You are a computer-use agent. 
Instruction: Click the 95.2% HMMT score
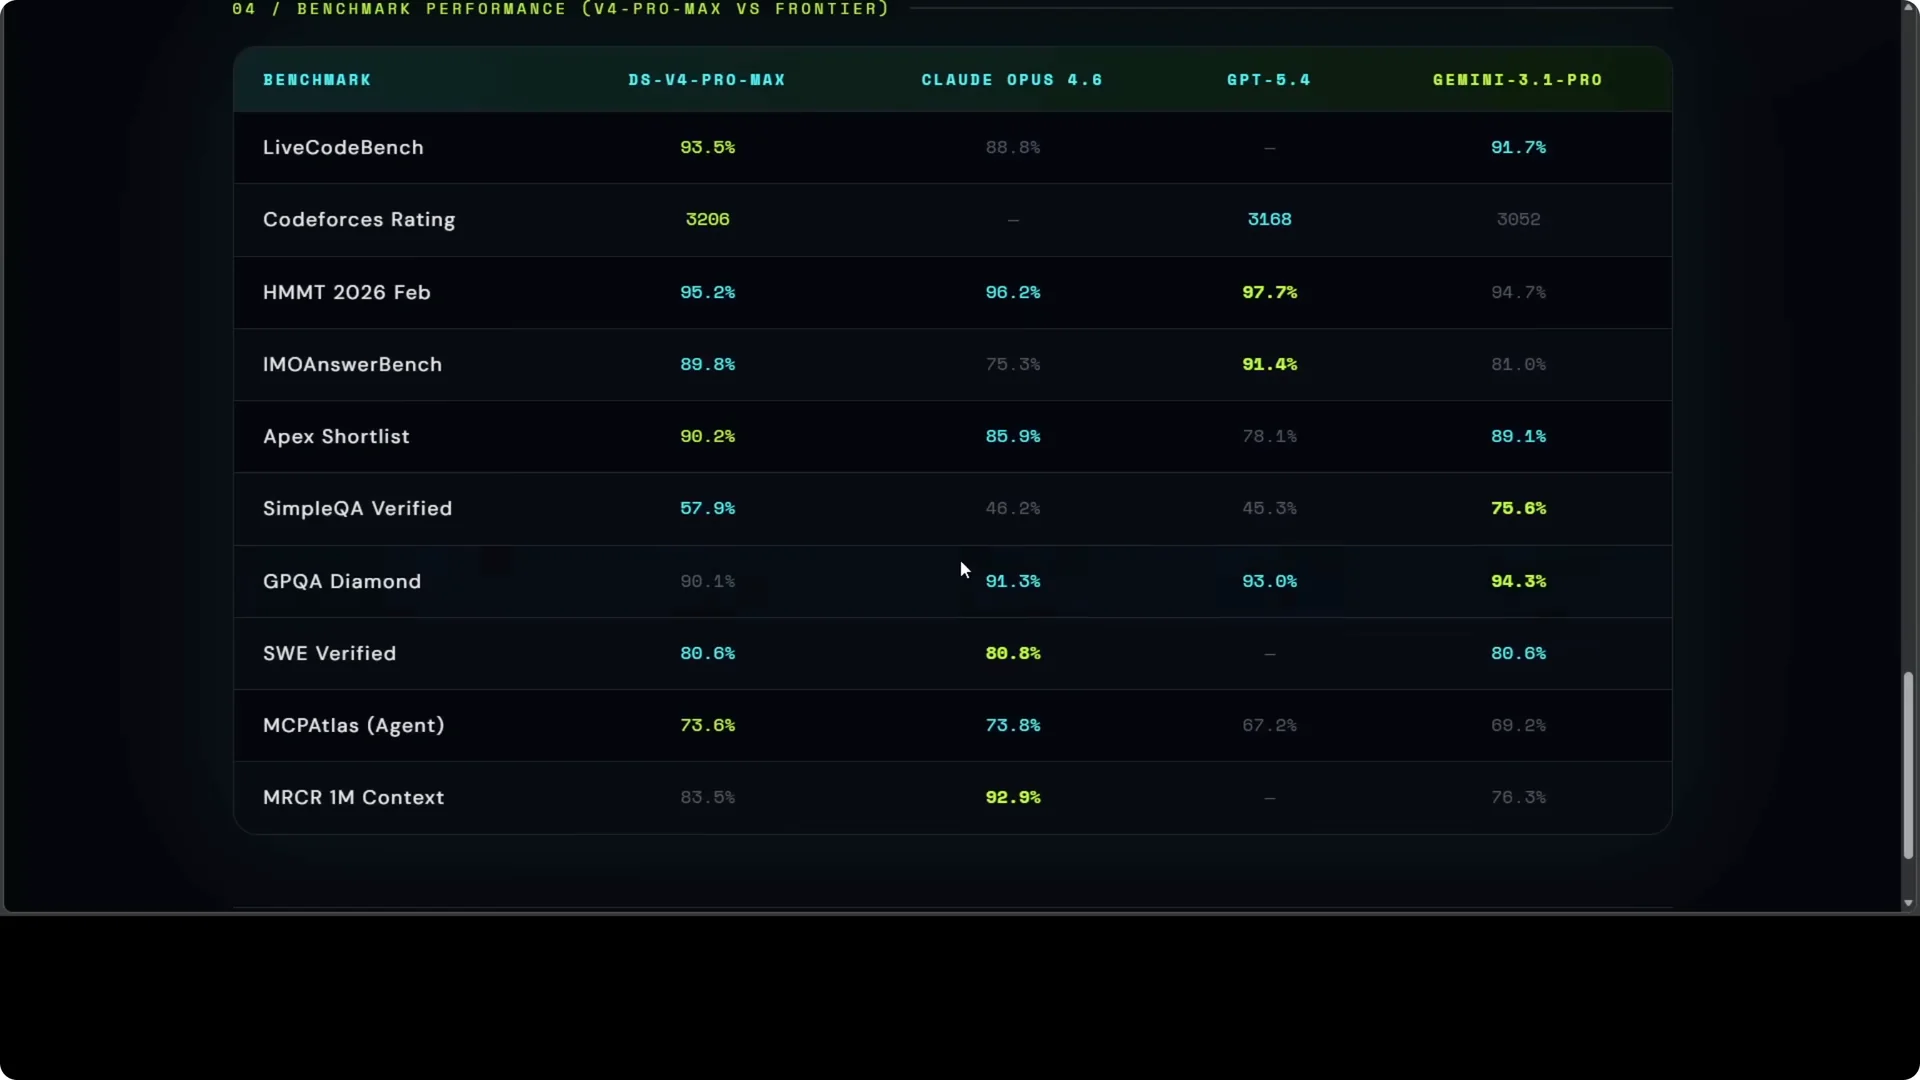pyautogui.click(x=707, y=292)
